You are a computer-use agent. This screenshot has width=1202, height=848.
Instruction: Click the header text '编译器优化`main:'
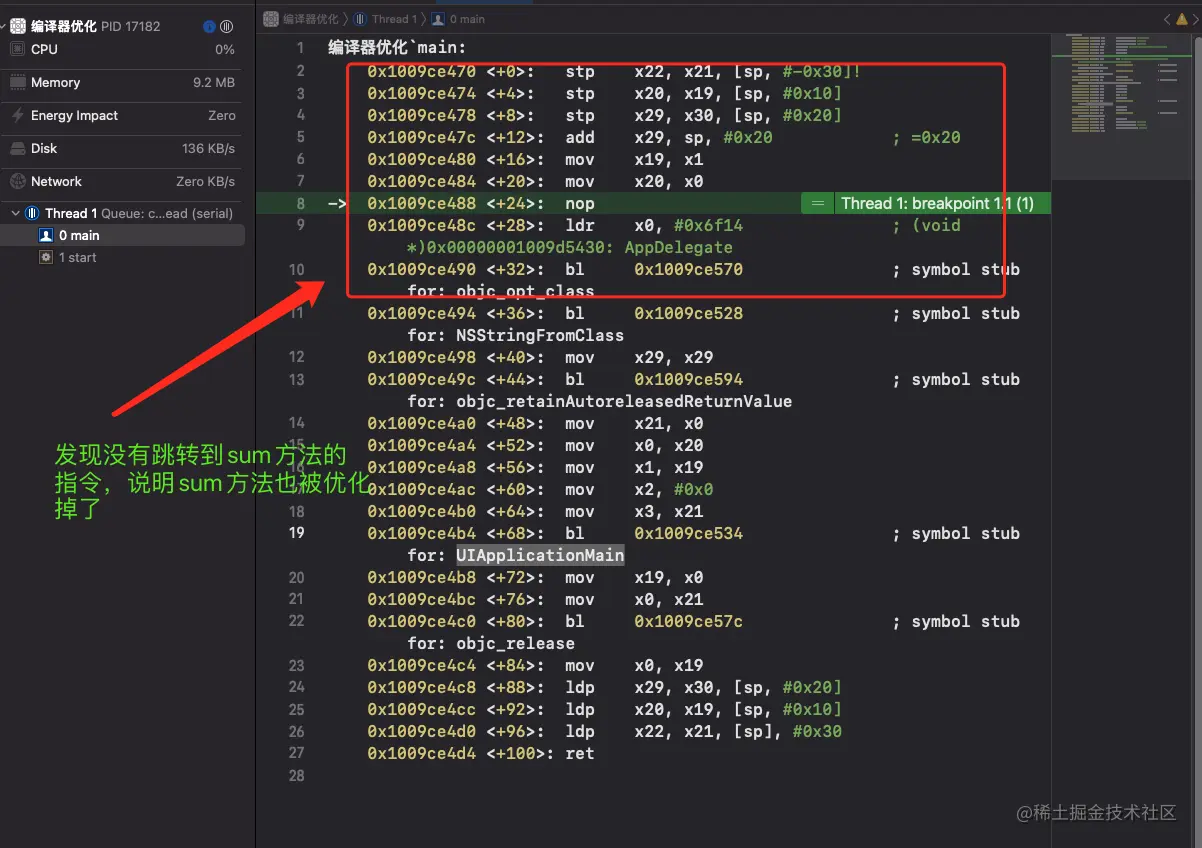click(397, 47)
